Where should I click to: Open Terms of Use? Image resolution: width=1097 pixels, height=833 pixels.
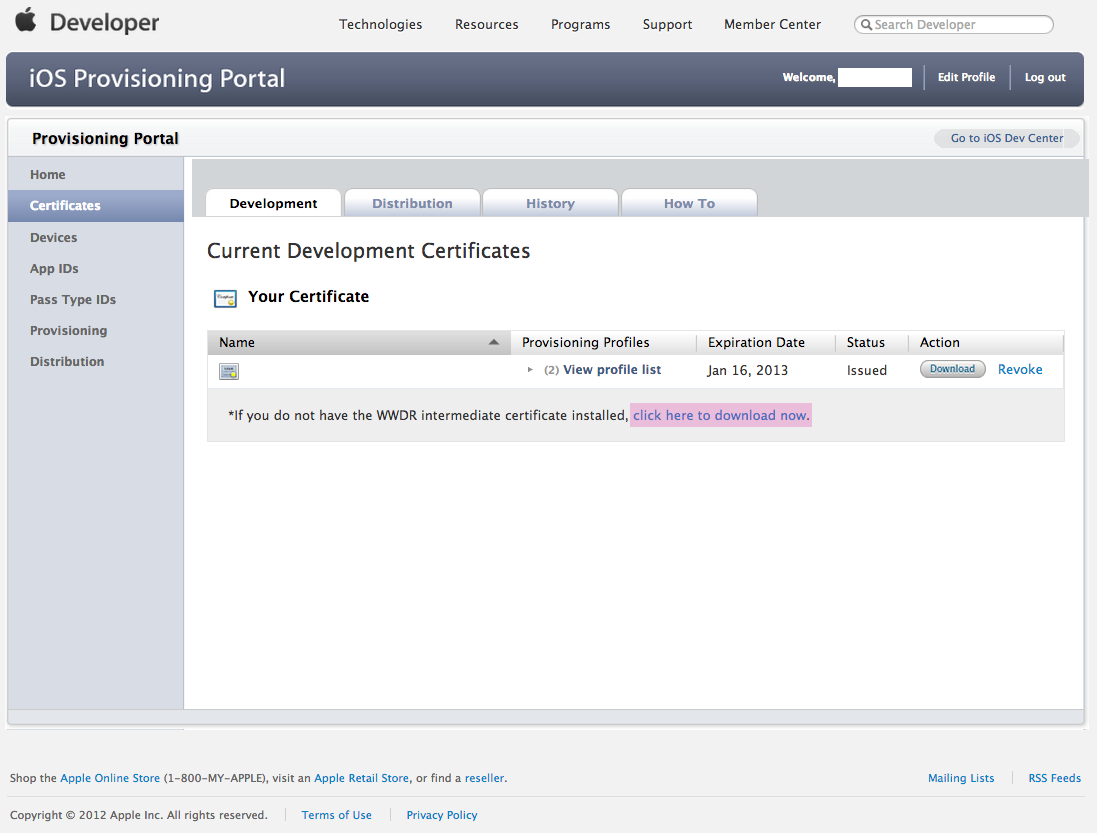337,815
